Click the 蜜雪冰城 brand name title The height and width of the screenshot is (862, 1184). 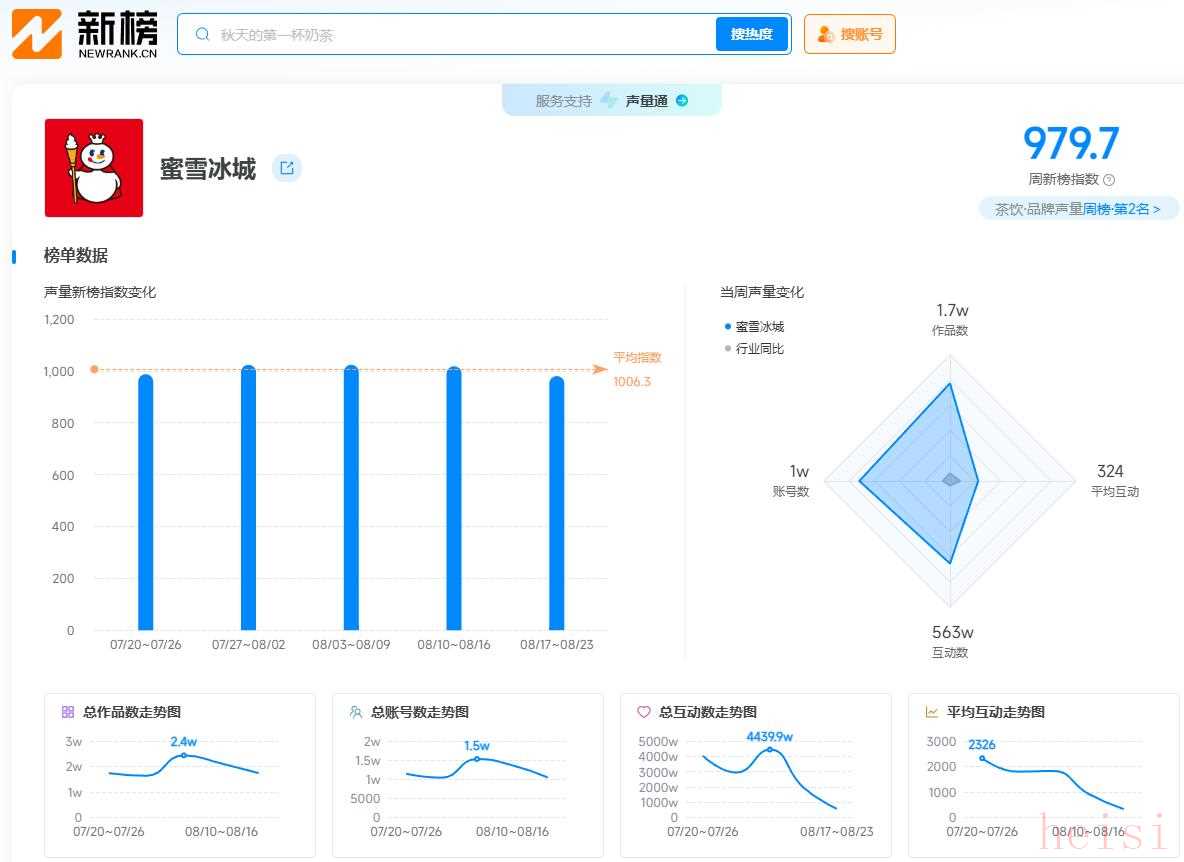[x=208, y=168]
